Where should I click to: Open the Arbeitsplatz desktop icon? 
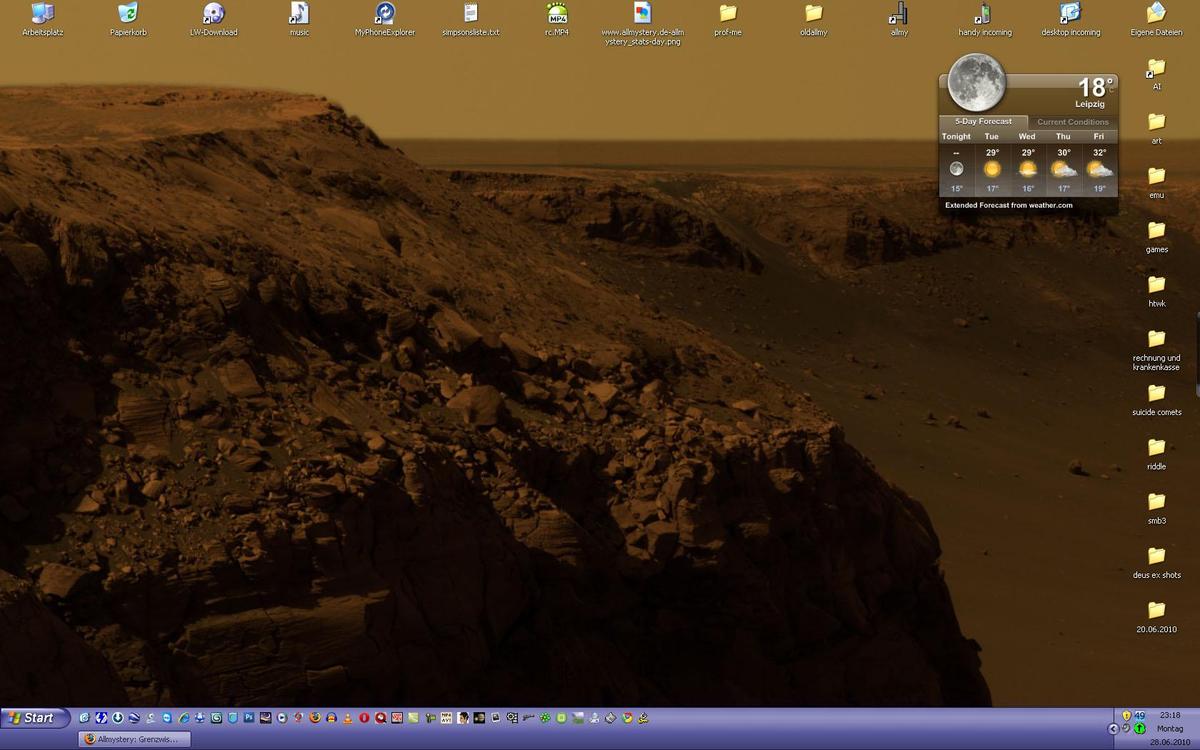[42, 14]
